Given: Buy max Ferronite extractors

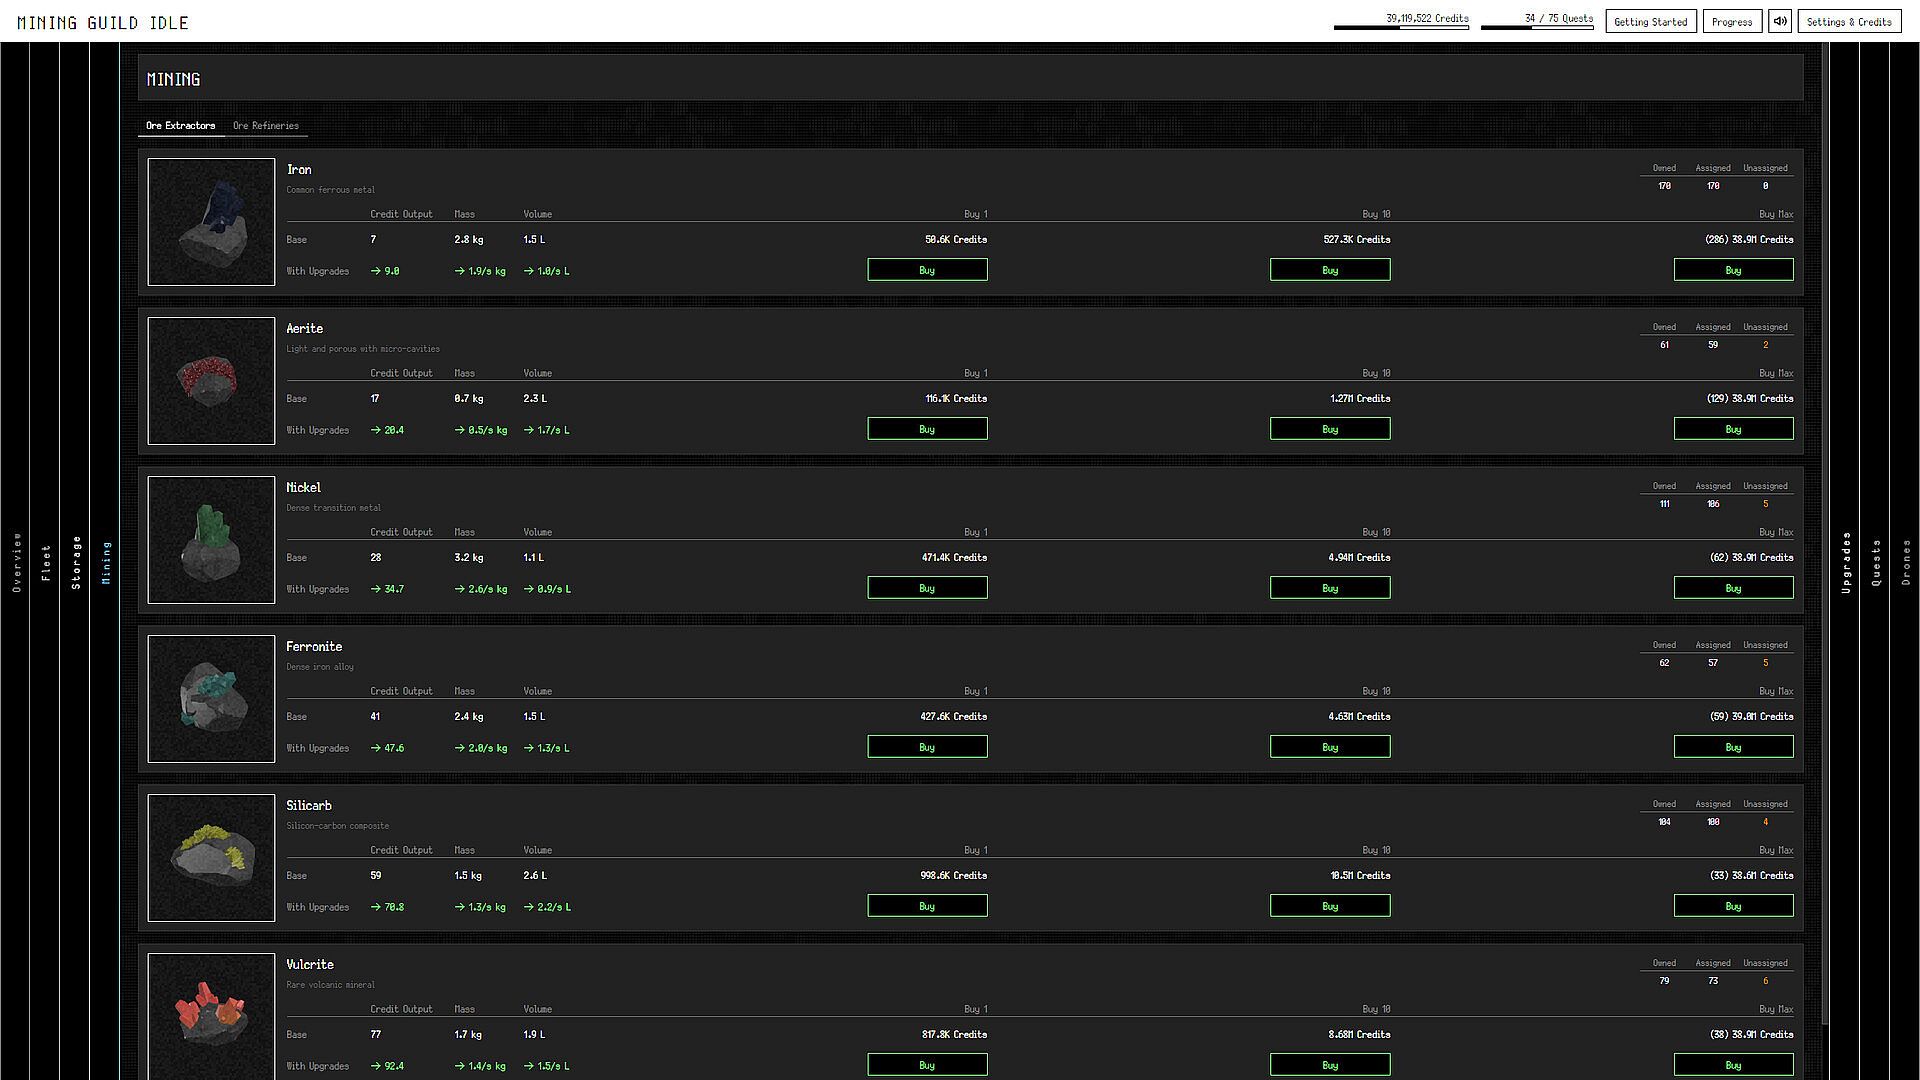Looking at the screenshot, I should (1733, 747).
